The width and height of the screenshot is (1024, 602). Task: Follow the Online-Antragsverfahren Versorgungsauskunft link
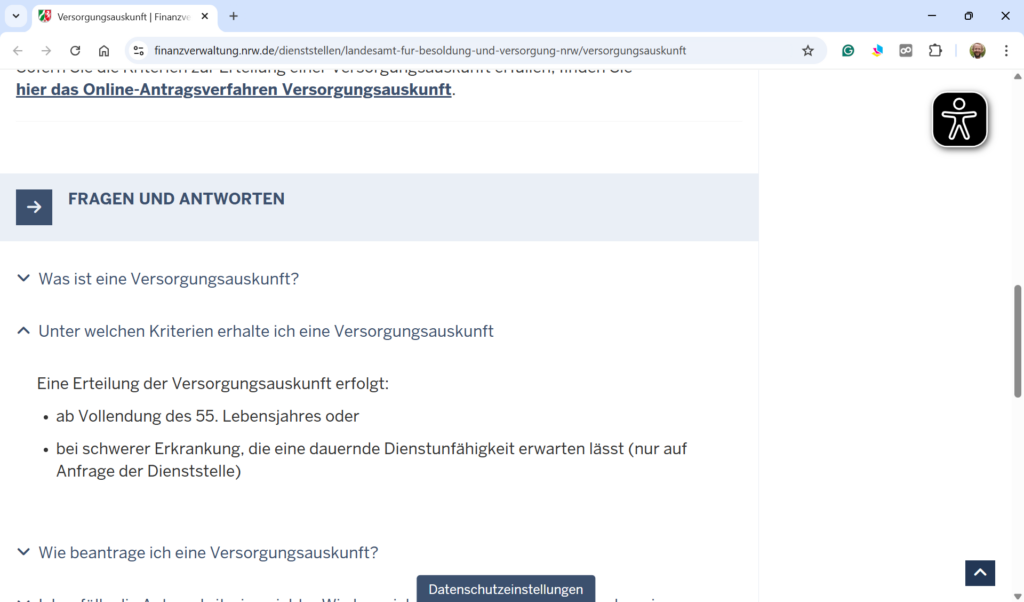(234, 90)
